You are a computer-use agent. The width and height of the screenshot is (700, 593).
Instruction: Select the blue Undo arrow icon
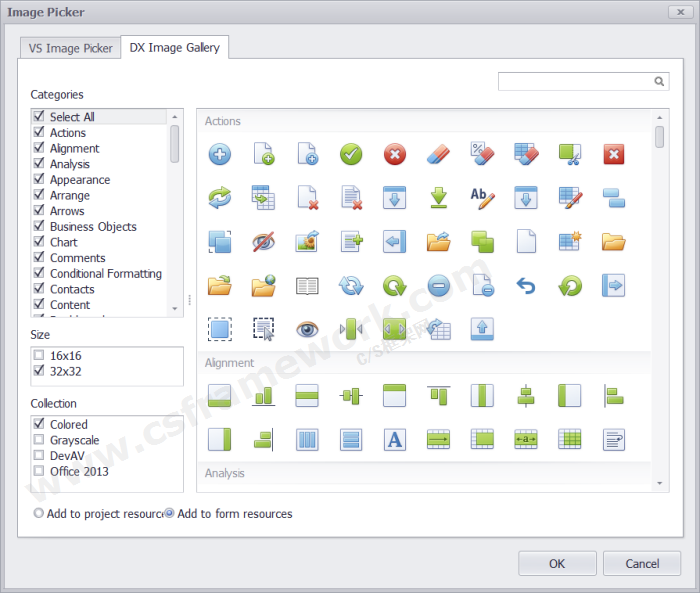click(x=527, y=286)
